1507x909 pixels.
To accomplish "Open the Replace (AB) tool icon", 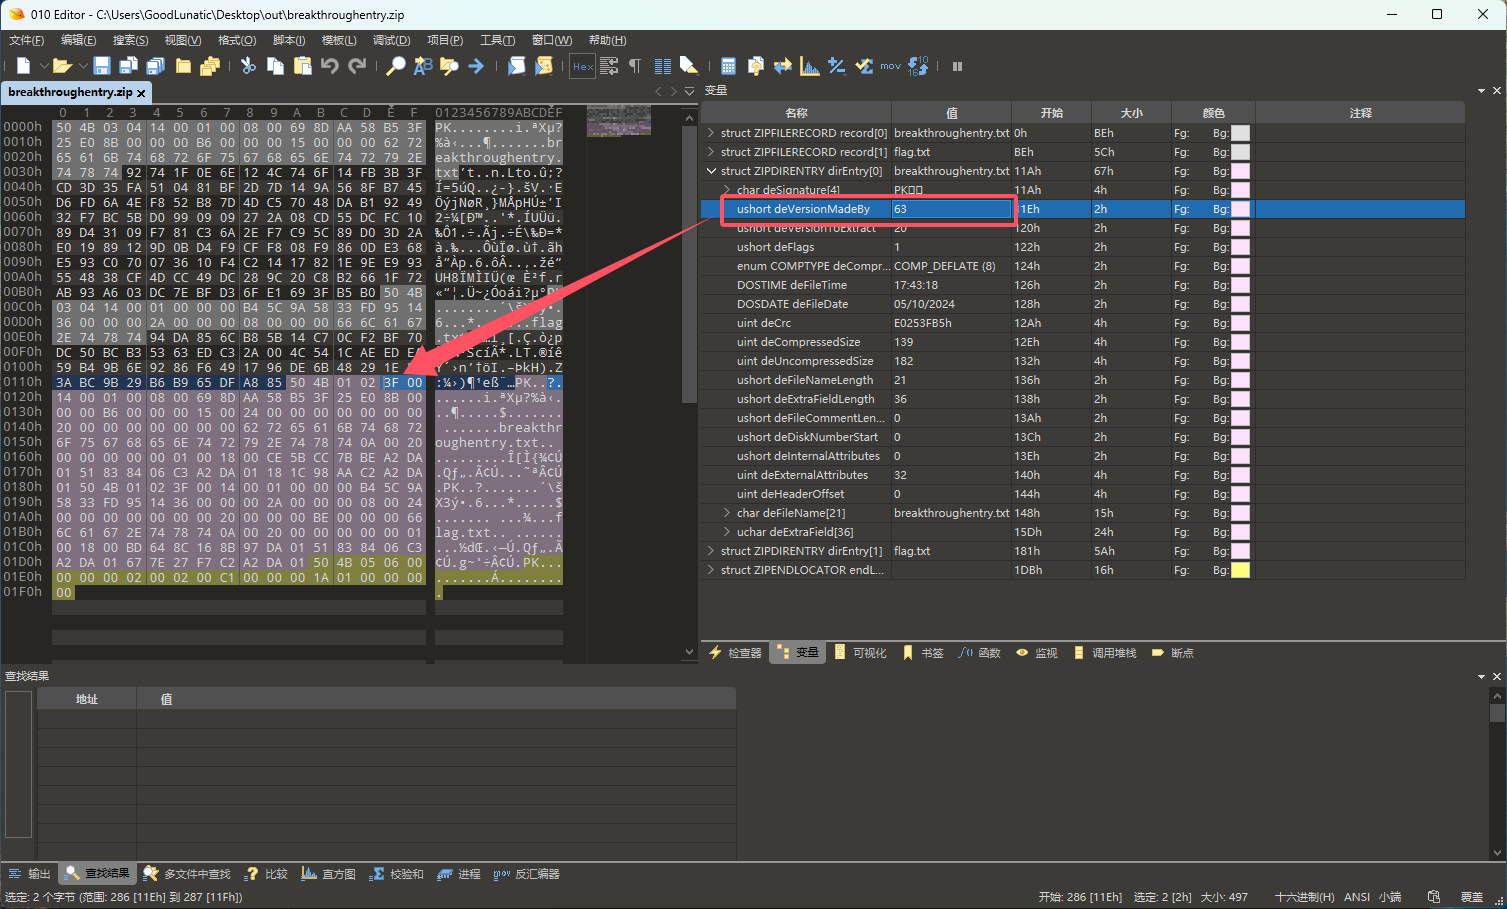I will 423,66.
